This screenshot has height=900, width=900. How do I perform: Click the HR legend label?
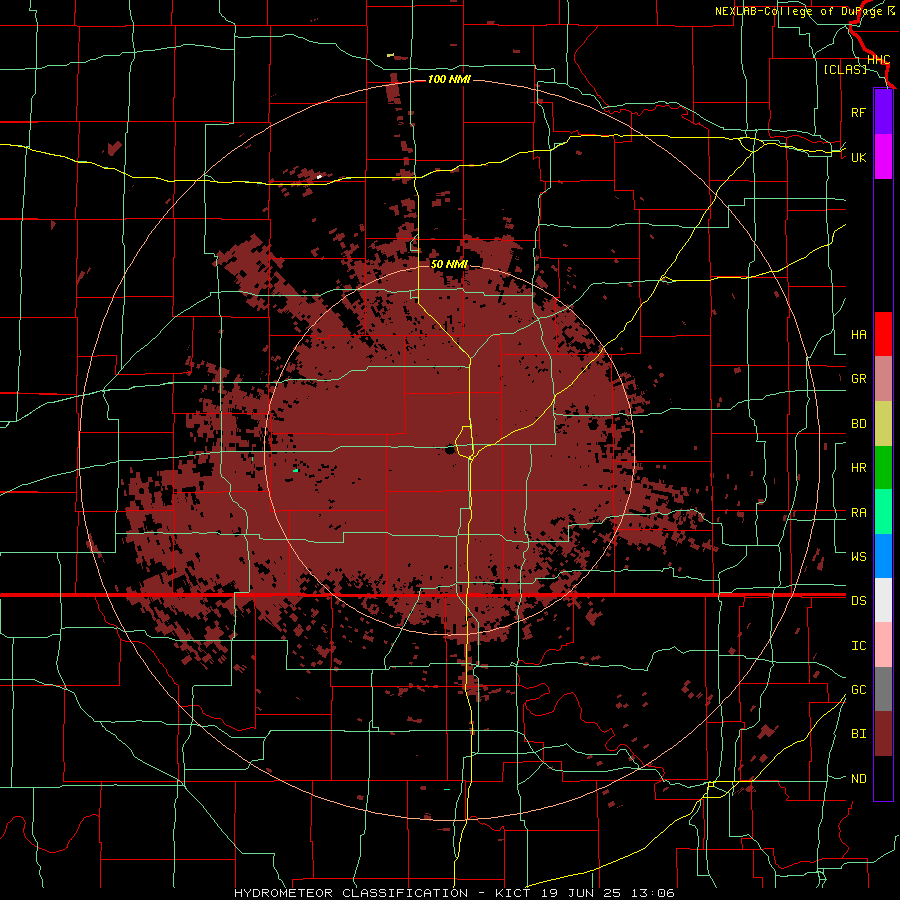[858, 468]
